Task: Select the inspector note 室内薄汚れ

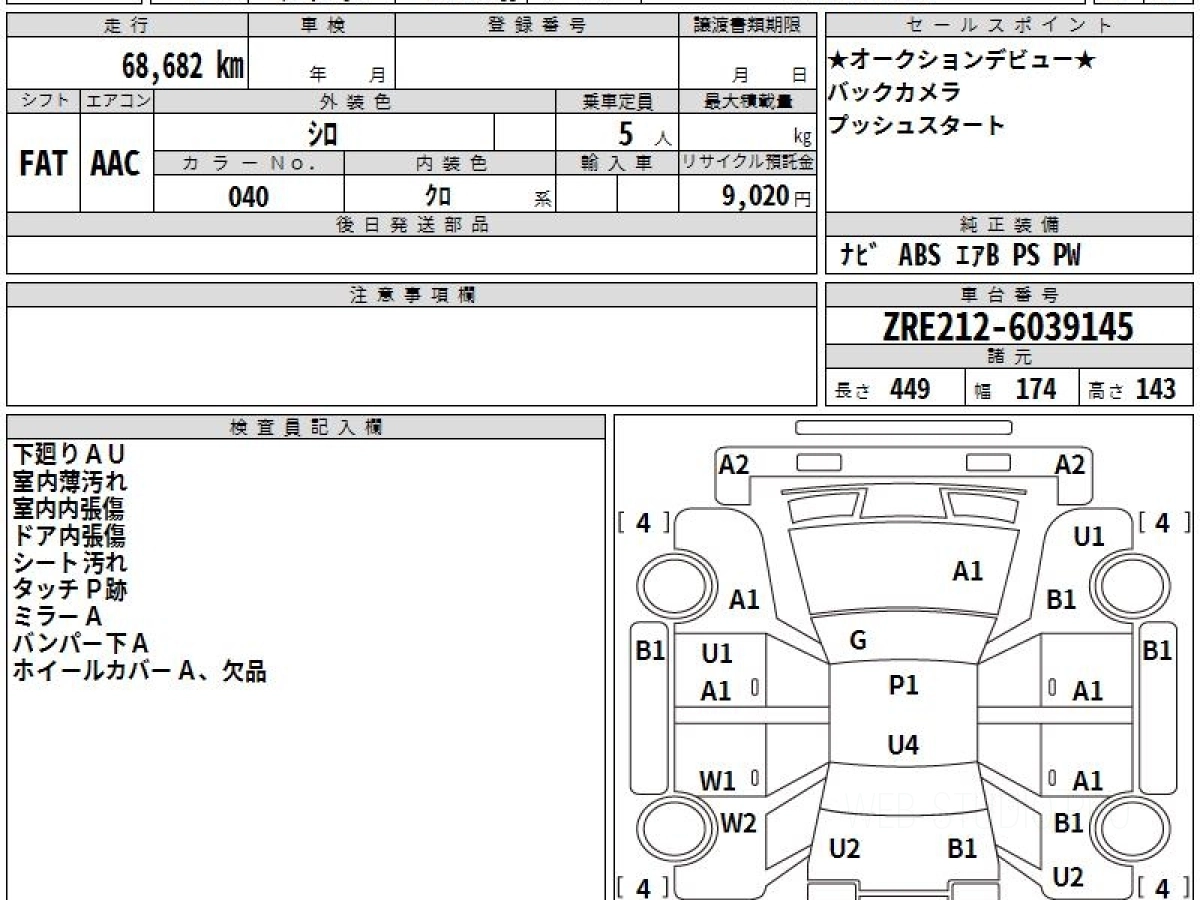Action: tap(70, 482)
